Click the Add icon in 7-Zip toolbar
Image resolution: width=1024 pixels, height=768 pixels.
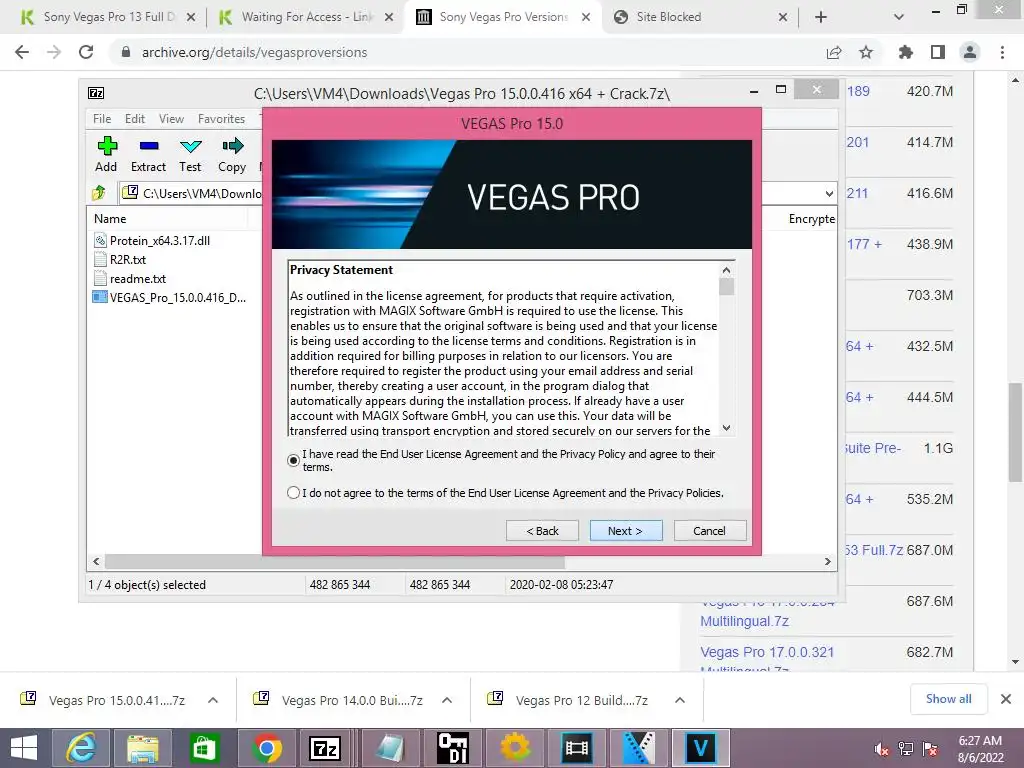[106, 146]
